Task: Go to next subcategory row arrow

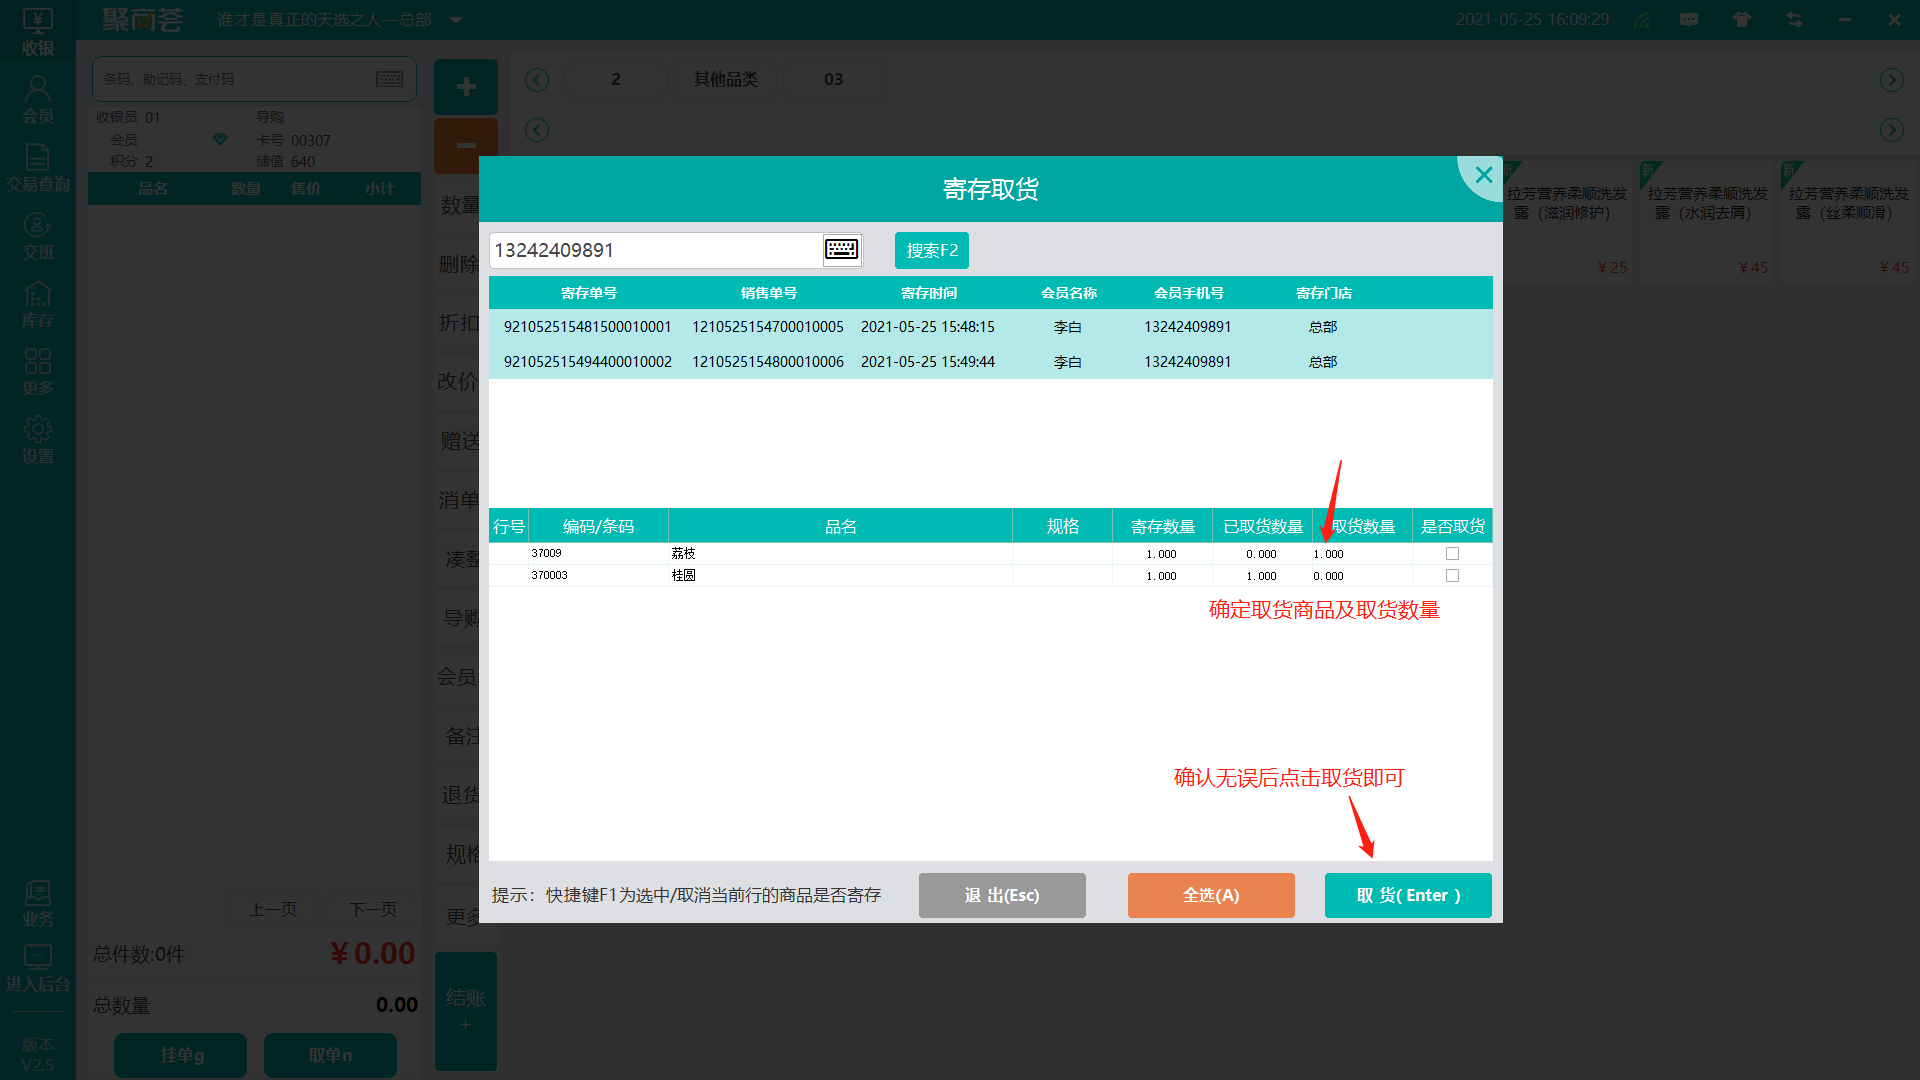Action: (1891, 130)
